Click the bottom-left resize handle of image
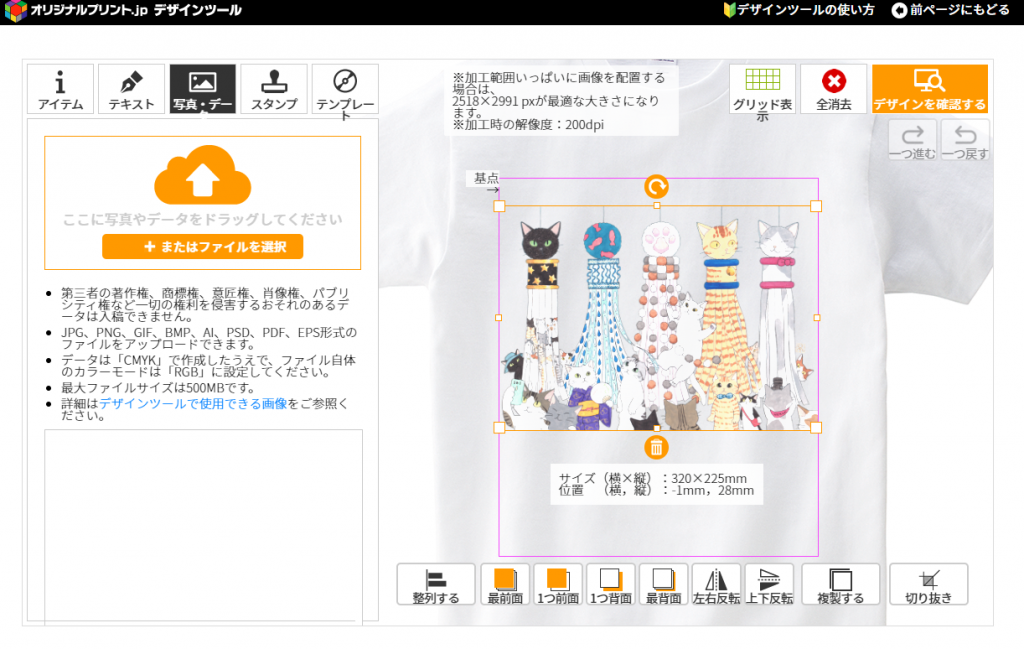This screenshot has height=649, width=1024. coord(499,428)
